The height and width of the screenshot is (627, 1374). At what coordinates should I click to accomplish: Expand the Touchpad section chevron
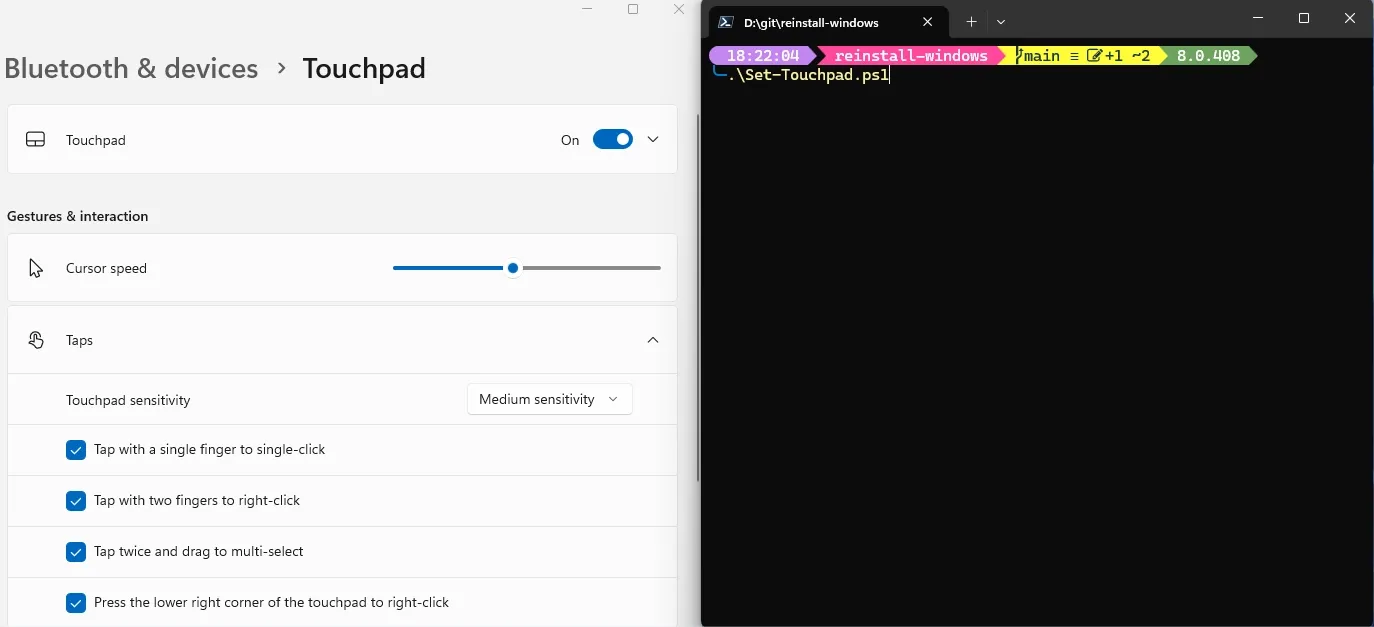tap(653, 140)
